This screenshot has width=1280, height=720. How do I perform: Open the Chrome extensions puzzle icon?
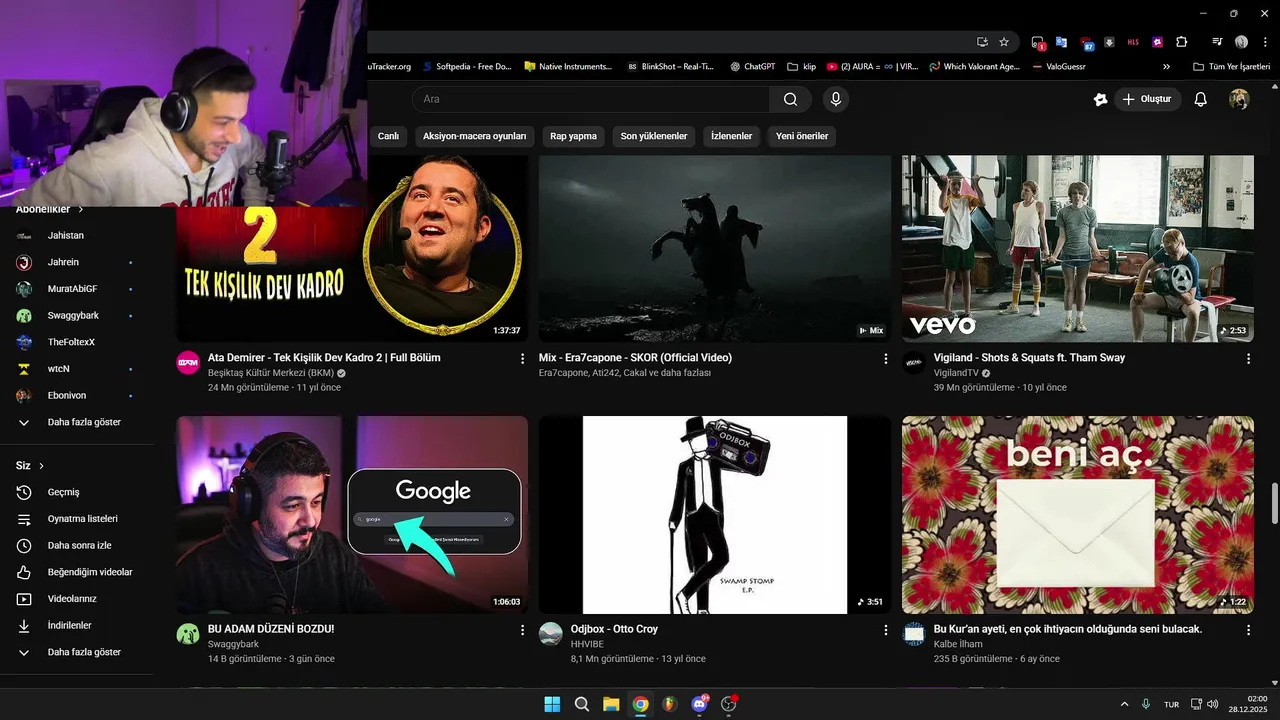pyautogui.click(x=1182, y=42)
